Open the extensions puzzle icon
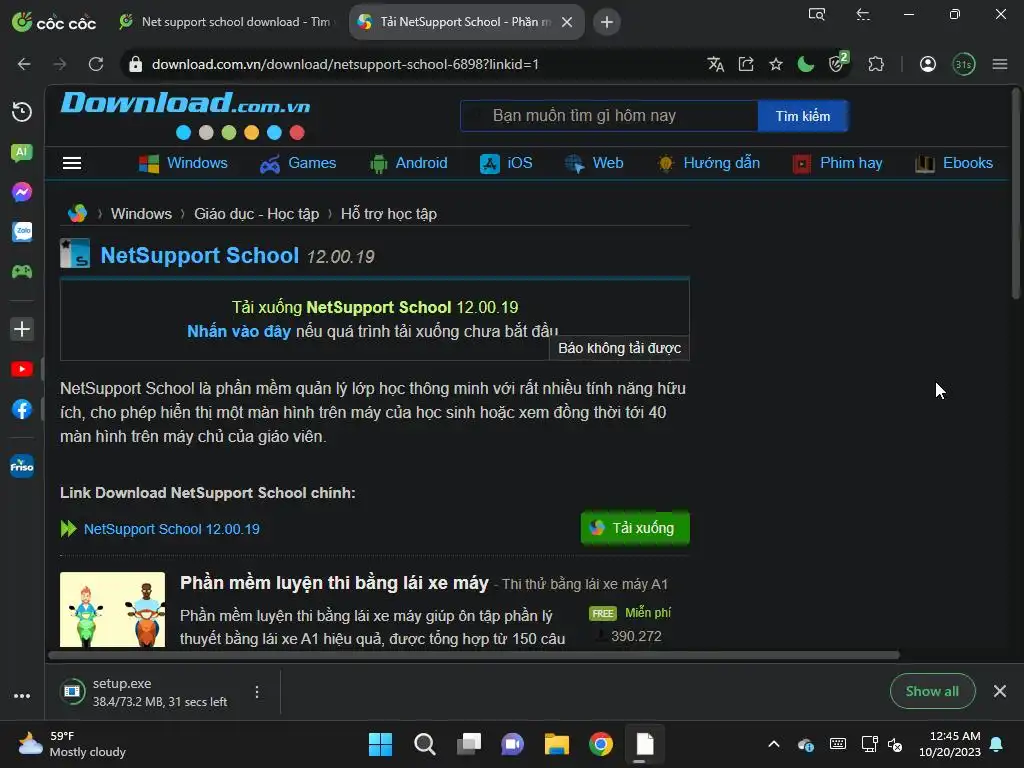The width and height of the screenshot is (1024, 768). [876, 64]
